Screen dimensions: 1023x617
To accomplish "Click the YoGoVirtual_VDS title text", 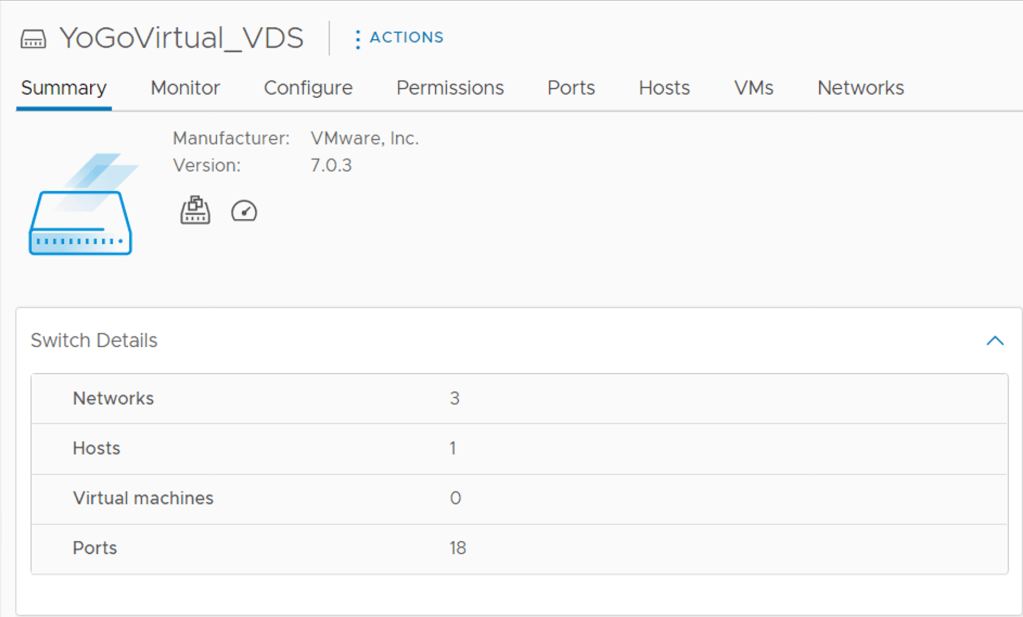I will [x=181, y=38].
